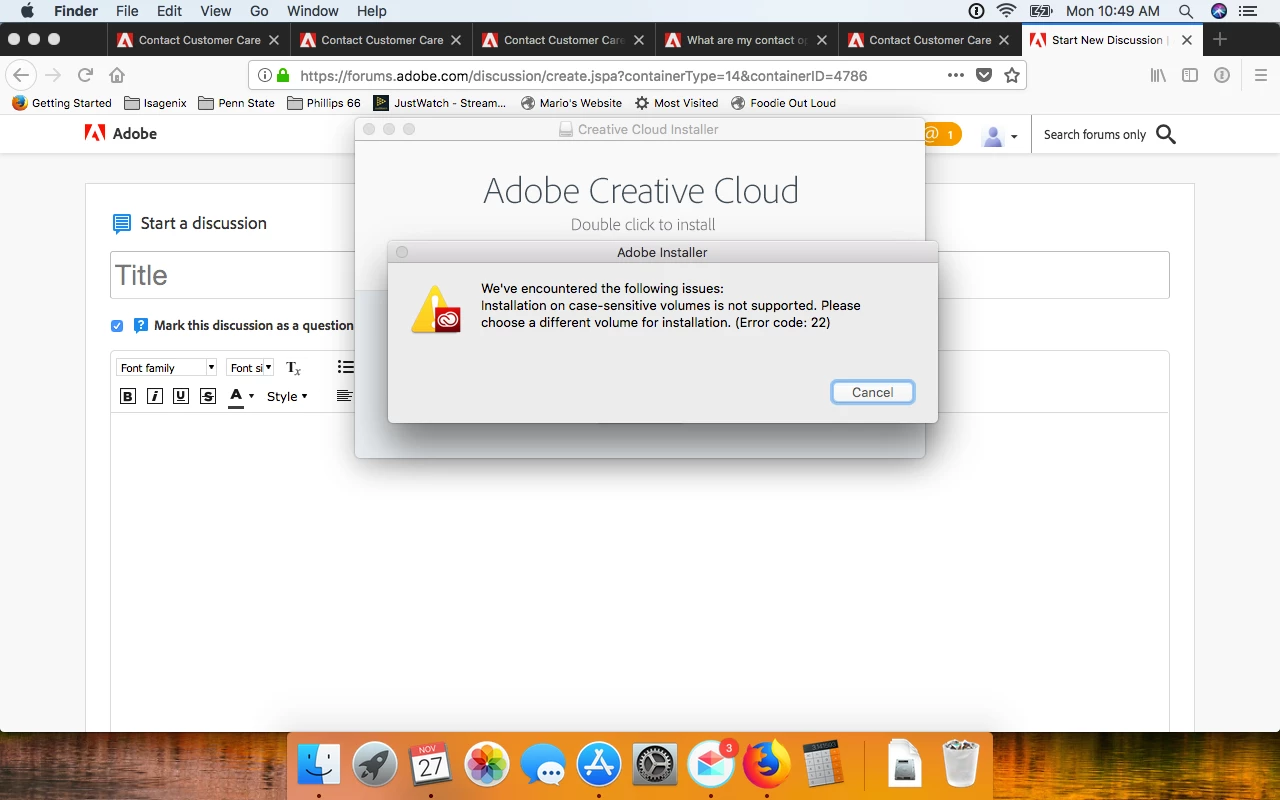Click the Pocket save icon
This screenshot has height=800, width=1280.
coord(984,75)
